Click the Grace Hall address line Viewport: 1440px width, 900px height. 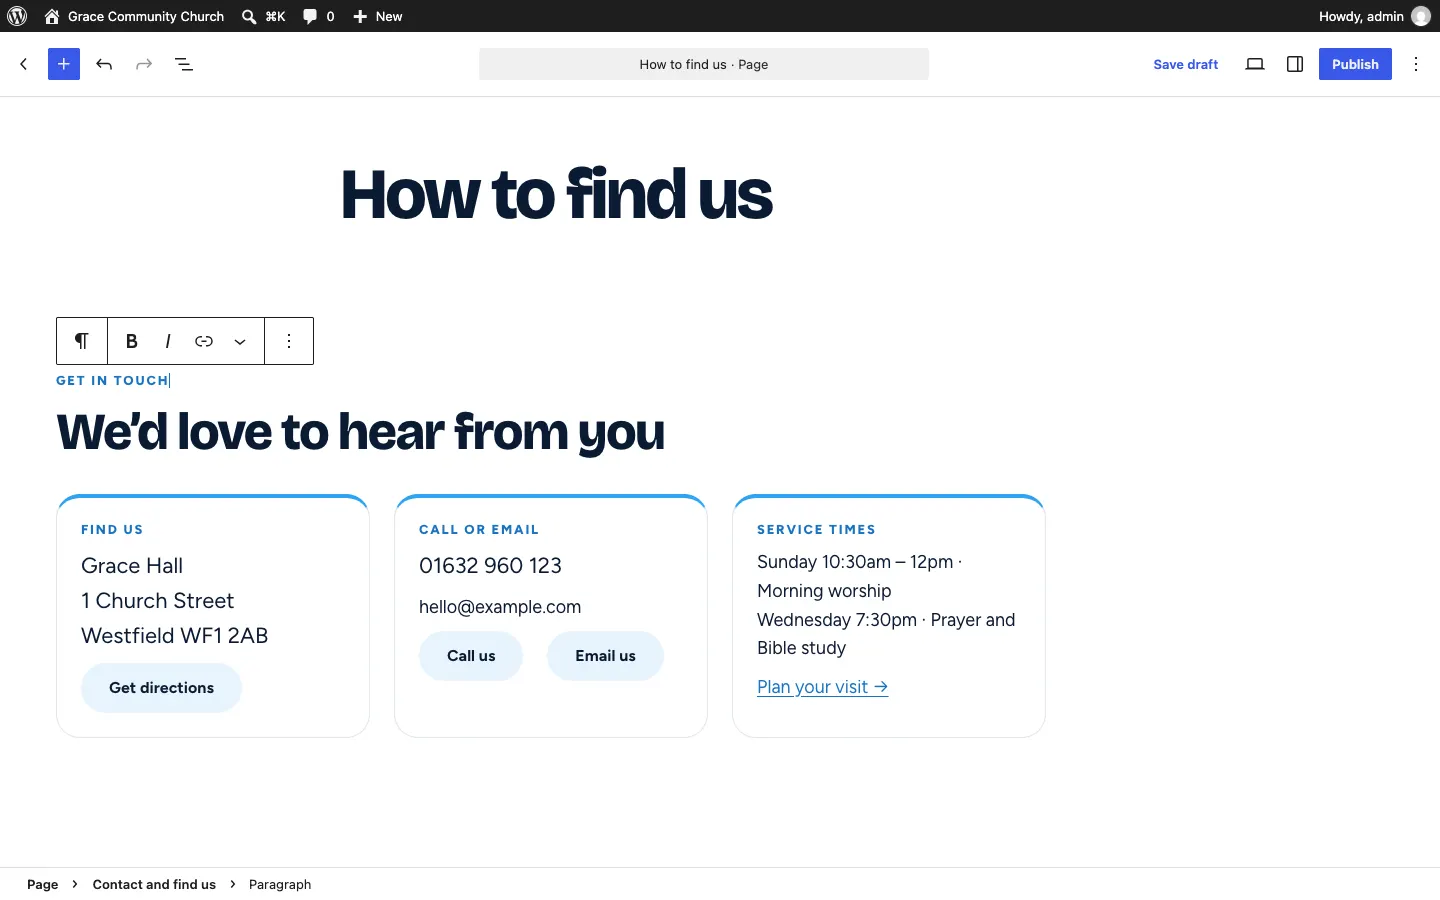(x=132, y=566)
